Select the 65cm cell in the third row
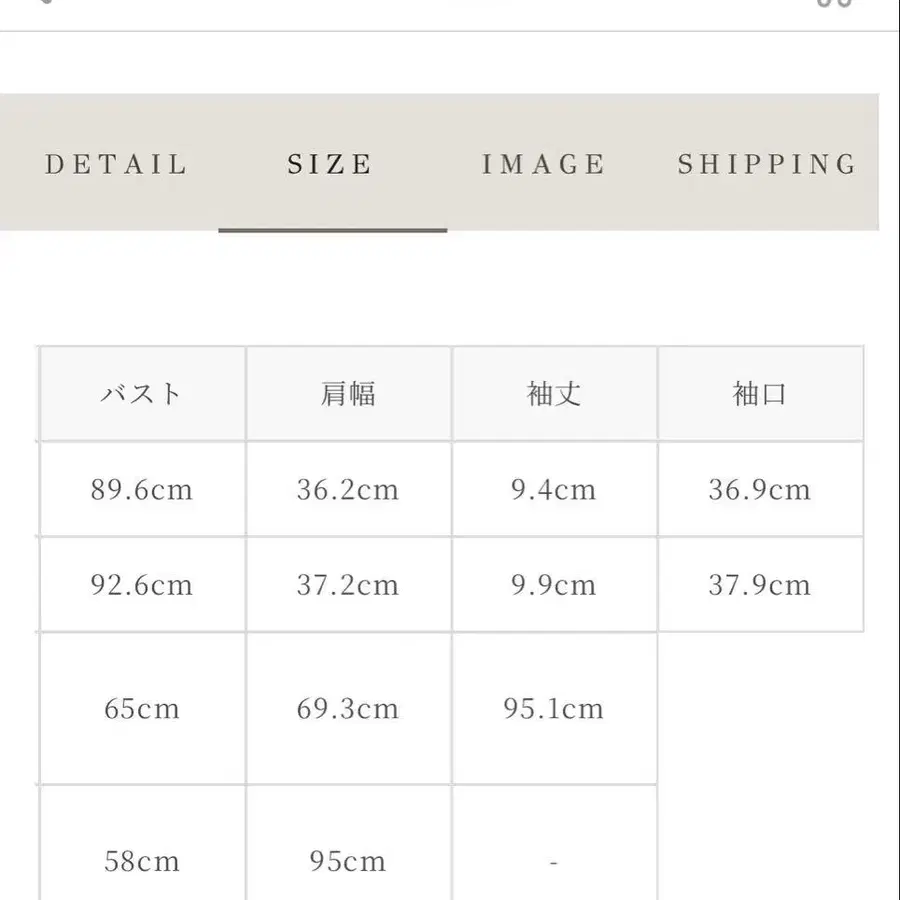900x900 pixels. pyautogui.click(x=141, y=709)
